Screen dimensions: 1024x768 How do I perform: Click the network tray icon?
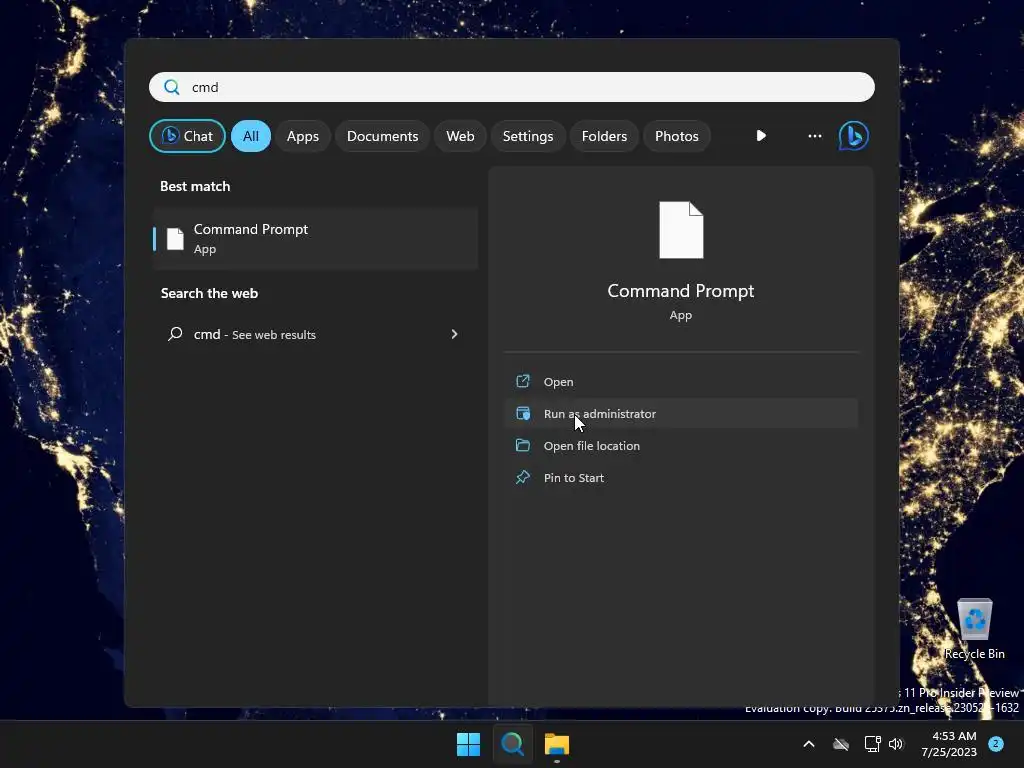pyautogui.click(x=872, y=744)
